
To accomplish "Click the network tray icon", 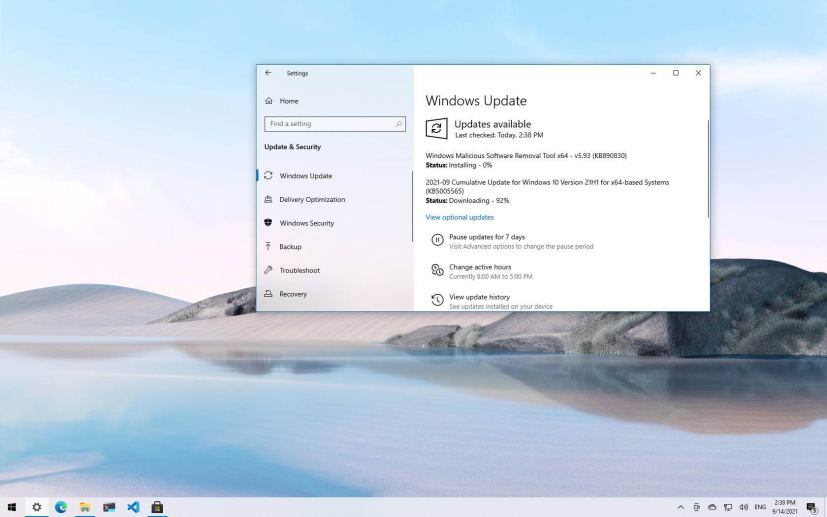I will [728, 507].
